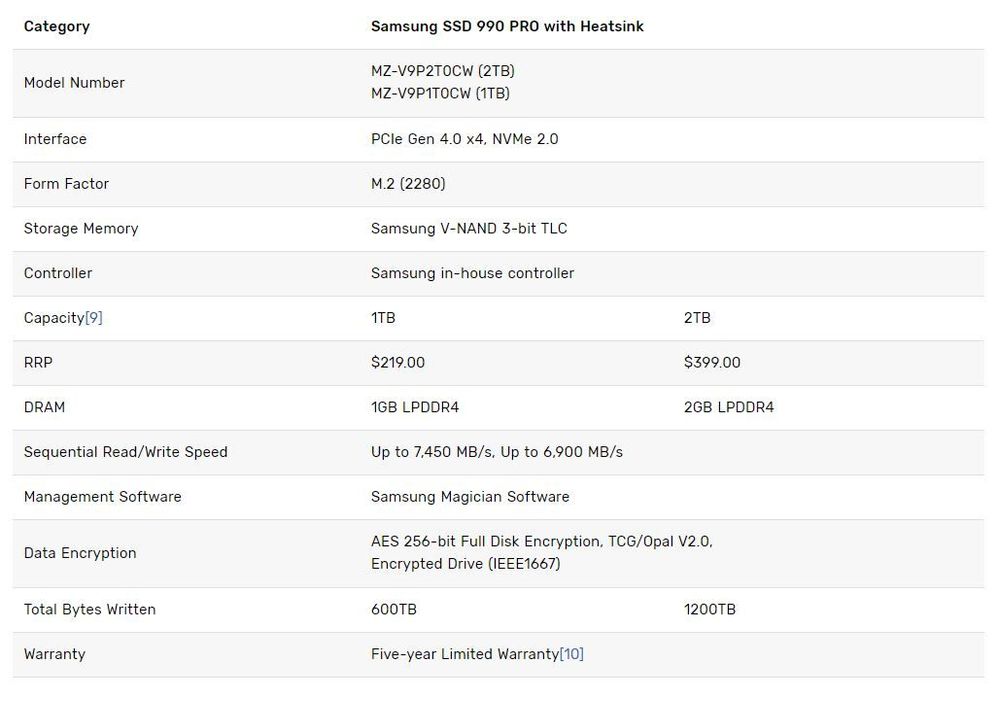Viewport: 999px width, 705px height.
Task: Open footnote [10] link after Warranty
Action: click(x=572, y=654)
